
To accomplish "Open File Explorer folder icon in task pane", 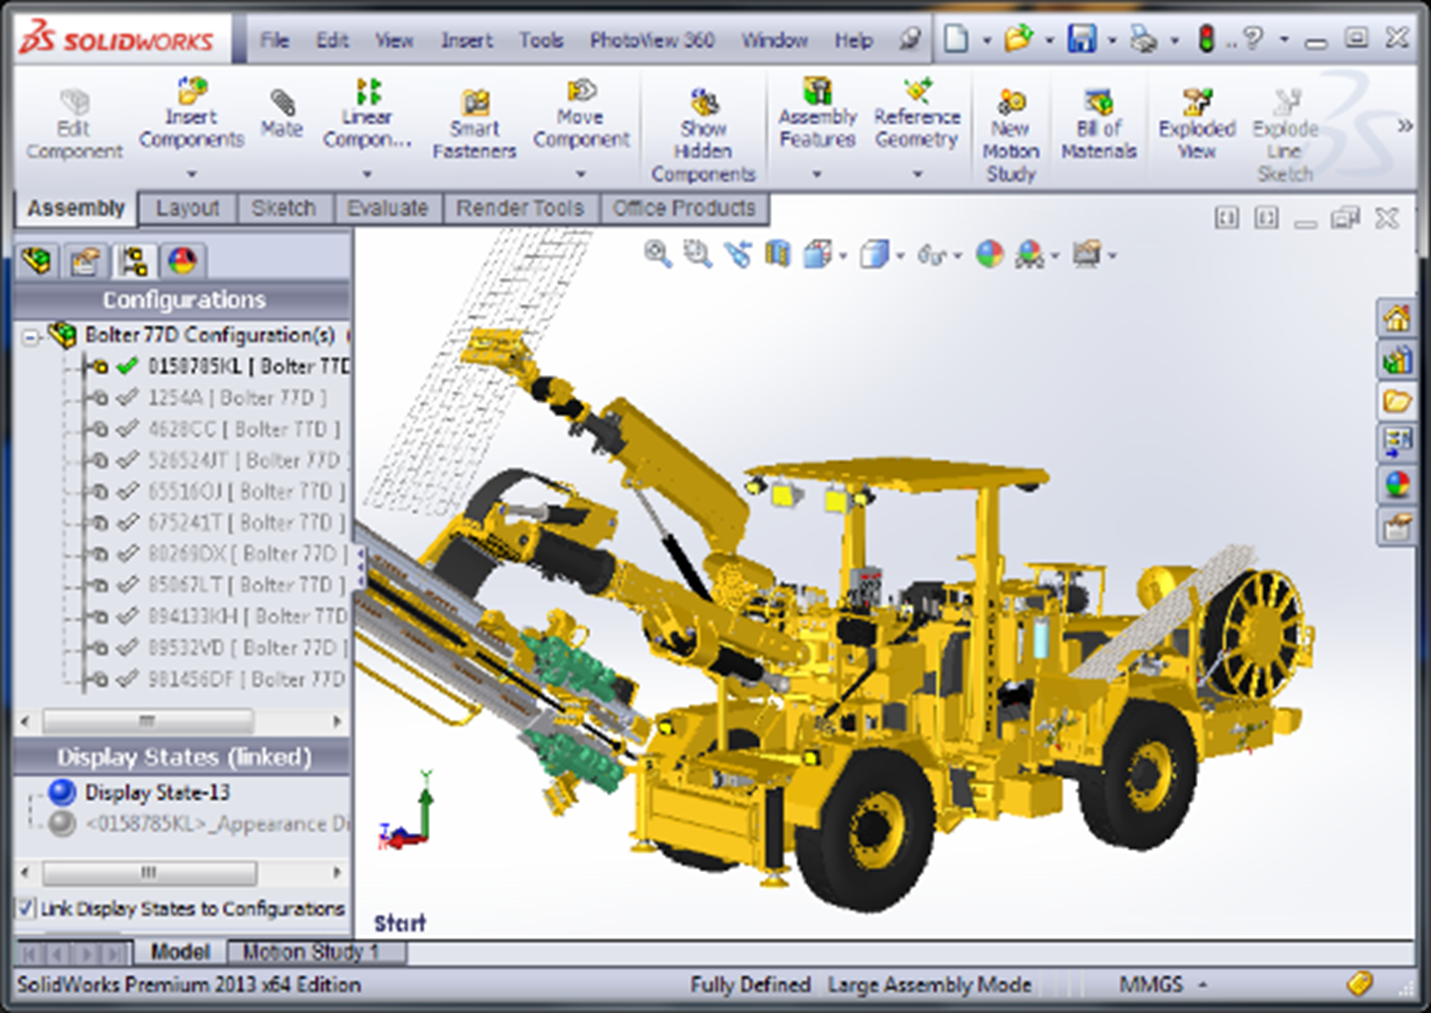I will click(x=1397, y=402).
